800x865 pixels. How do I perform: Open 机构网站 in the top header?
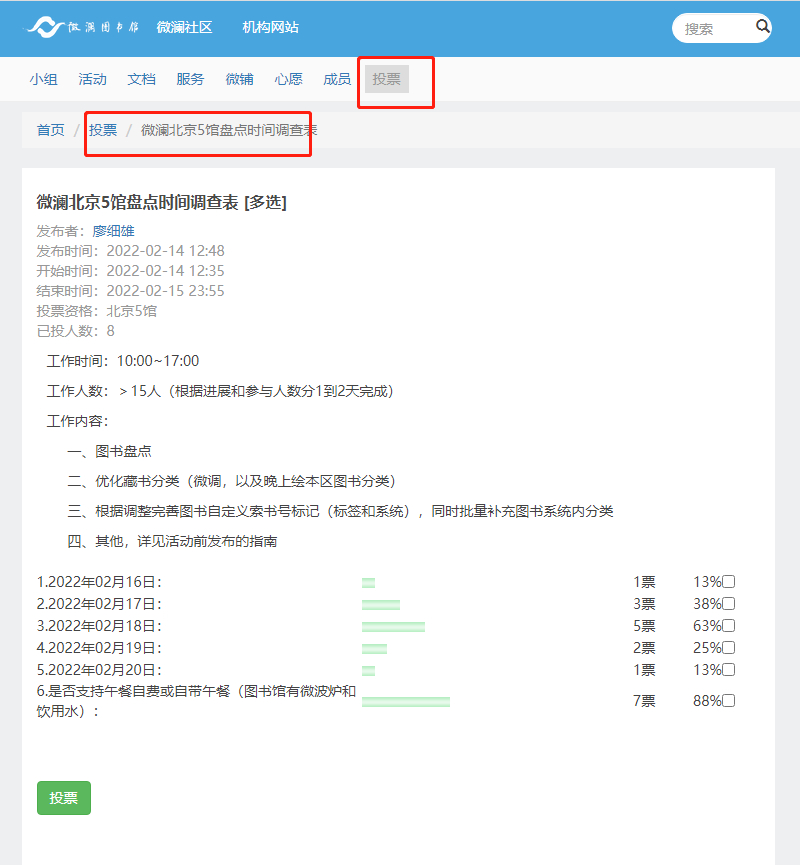click(x=270, y=27)
